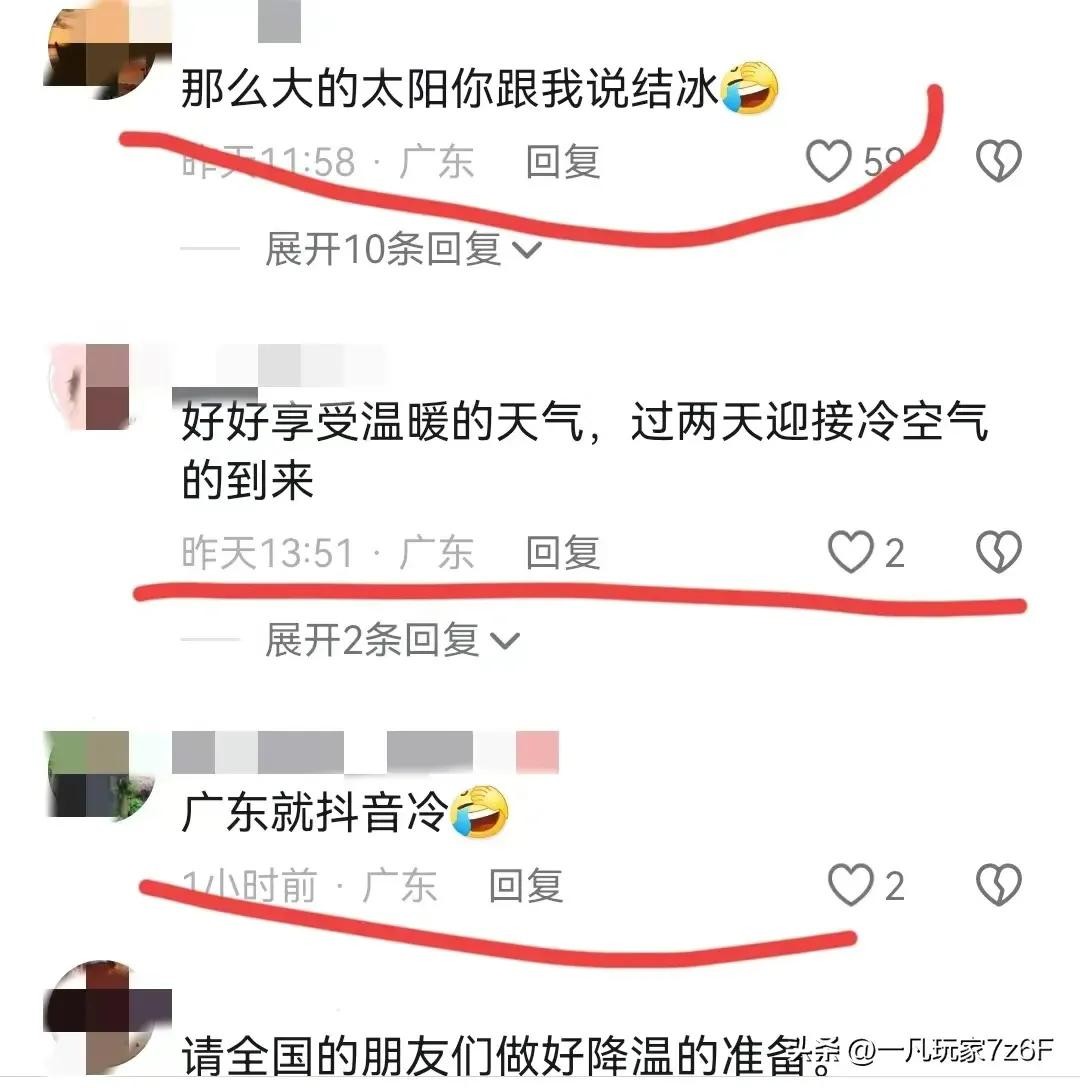This screenshot has height=1088, width=1080.
Task: Tap laughing emoji after 广东就抖音冷
Action: [x=480, y=812]
